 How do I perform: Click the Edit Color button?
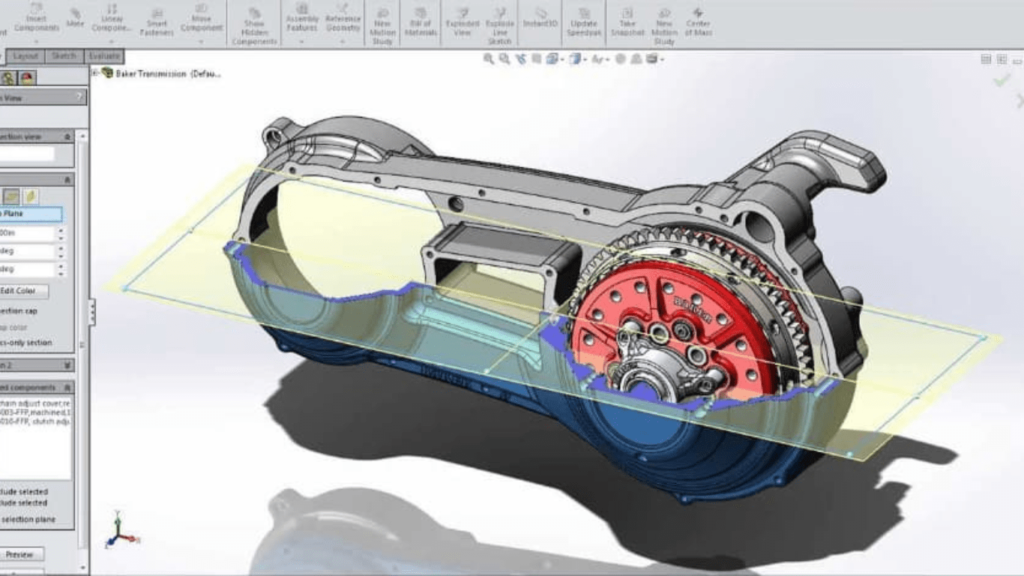(x=20, y=291)
